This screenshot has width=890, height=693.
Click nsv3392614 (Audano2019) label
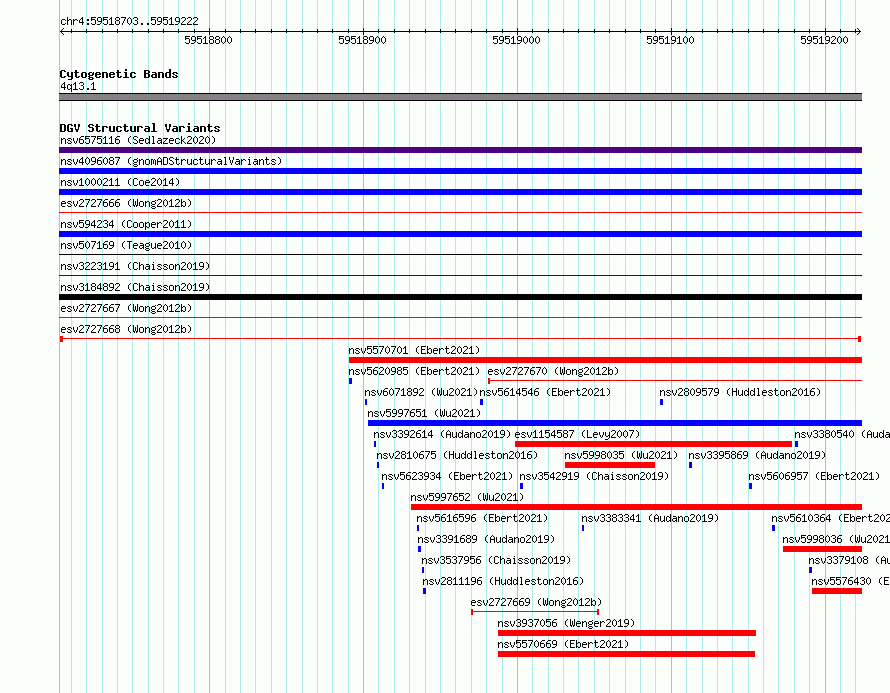(442, 434)
